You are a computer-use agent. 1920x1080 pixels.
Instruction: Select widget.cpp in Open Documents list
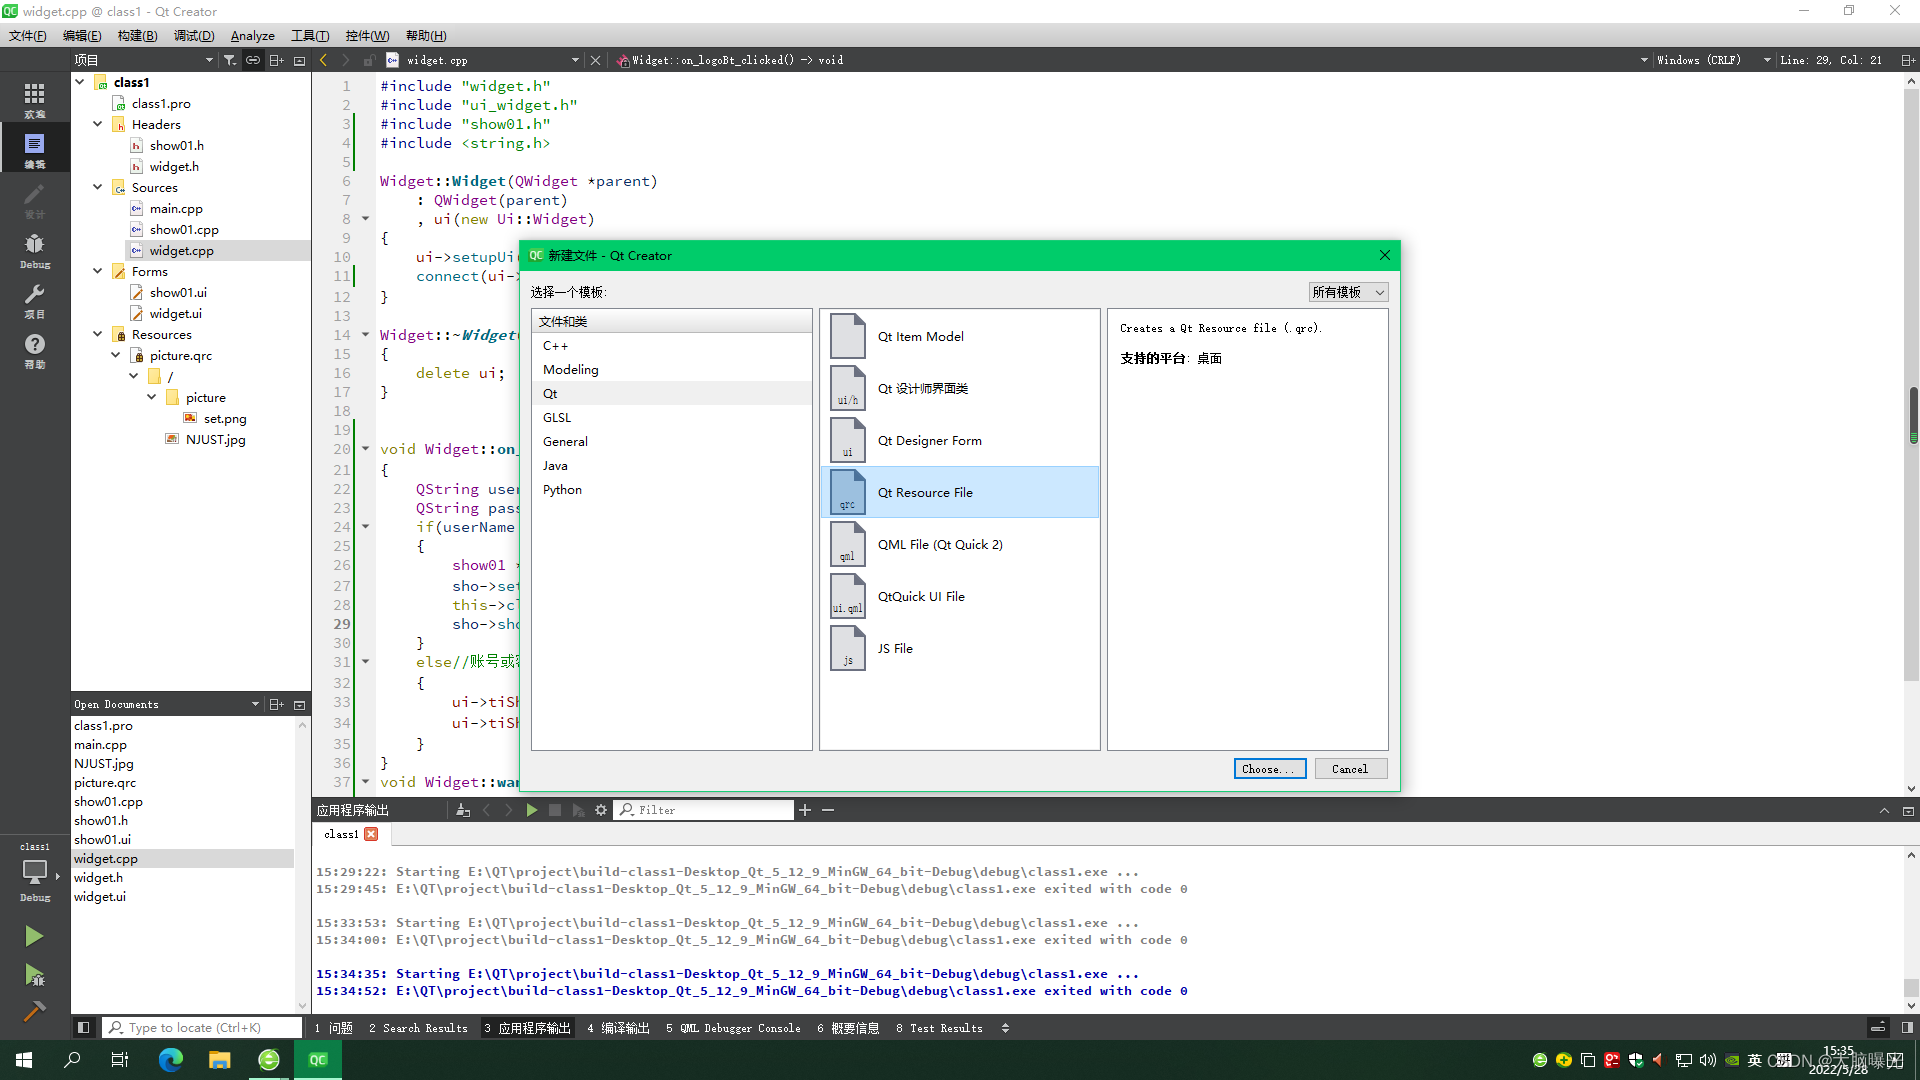point(105,857)
